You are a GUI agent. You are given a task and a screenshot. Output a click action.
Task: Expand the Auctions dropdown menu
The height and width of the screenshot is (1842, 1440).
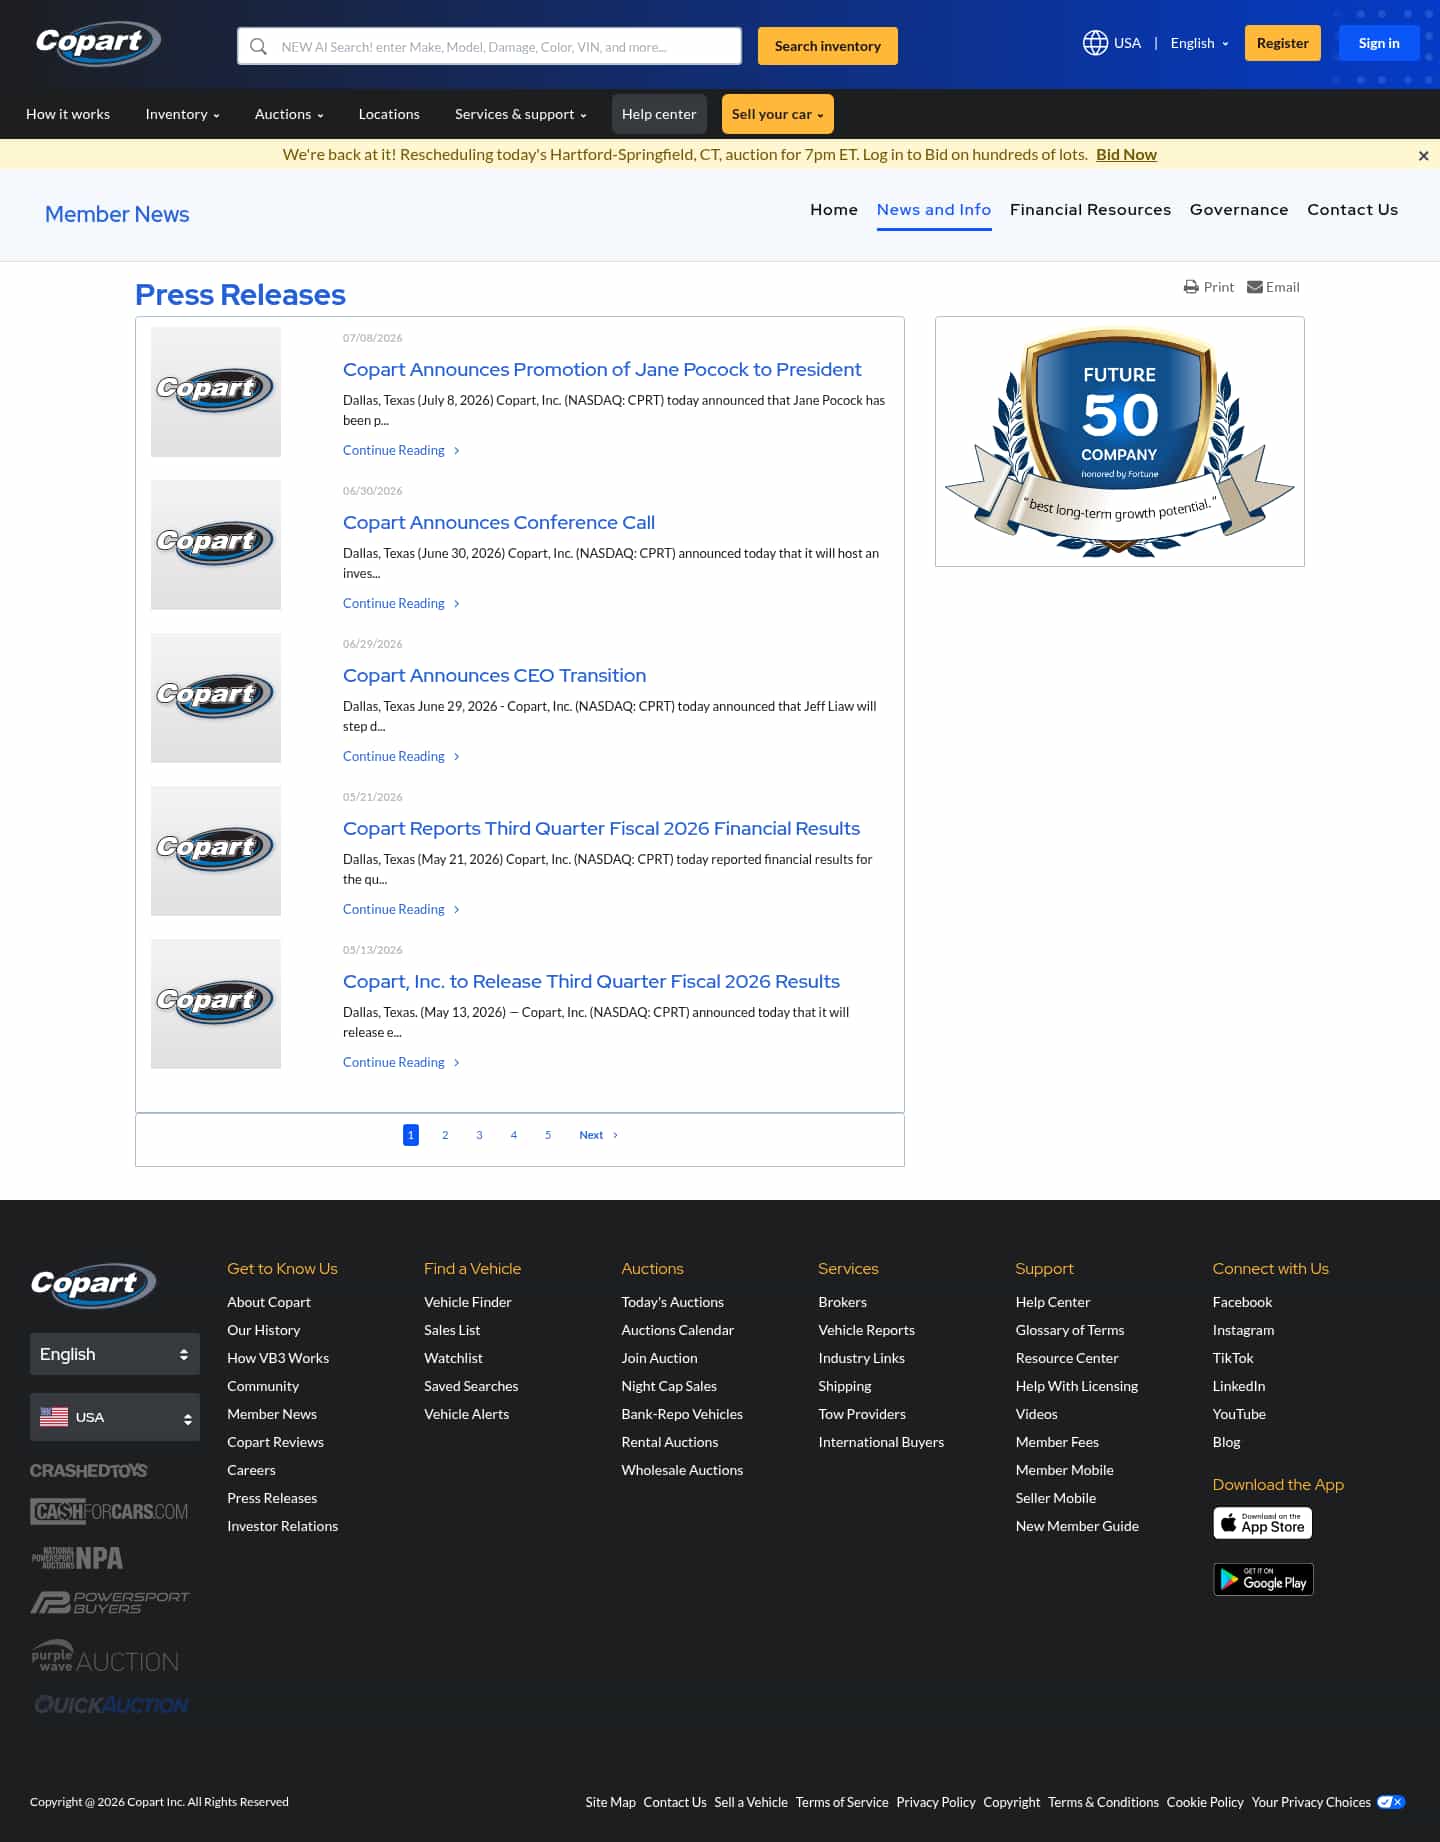point(289,114)
